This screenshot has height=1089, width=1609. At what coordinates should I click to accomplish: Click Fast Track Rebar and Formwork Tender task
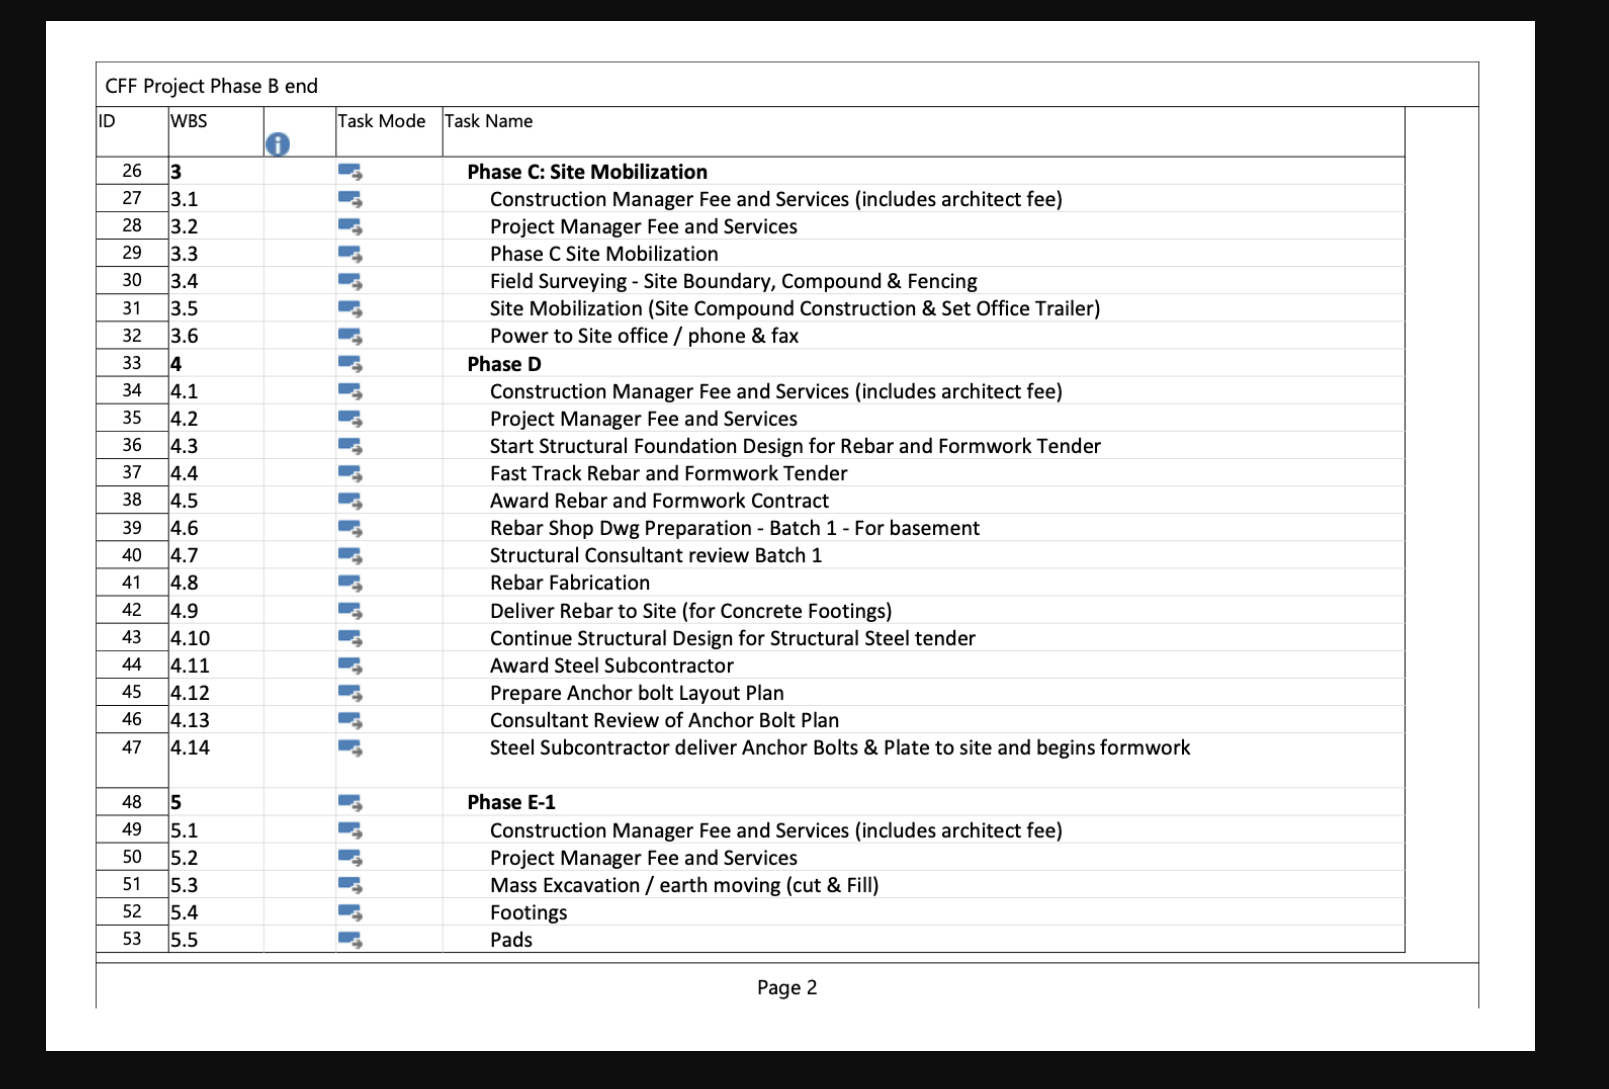point(668,473)
